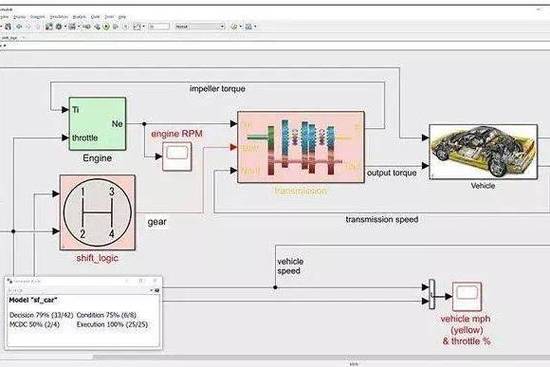Click the Up to Parent arrow icon
Viewport: 550px width, 367px height.
pos(37,26)
